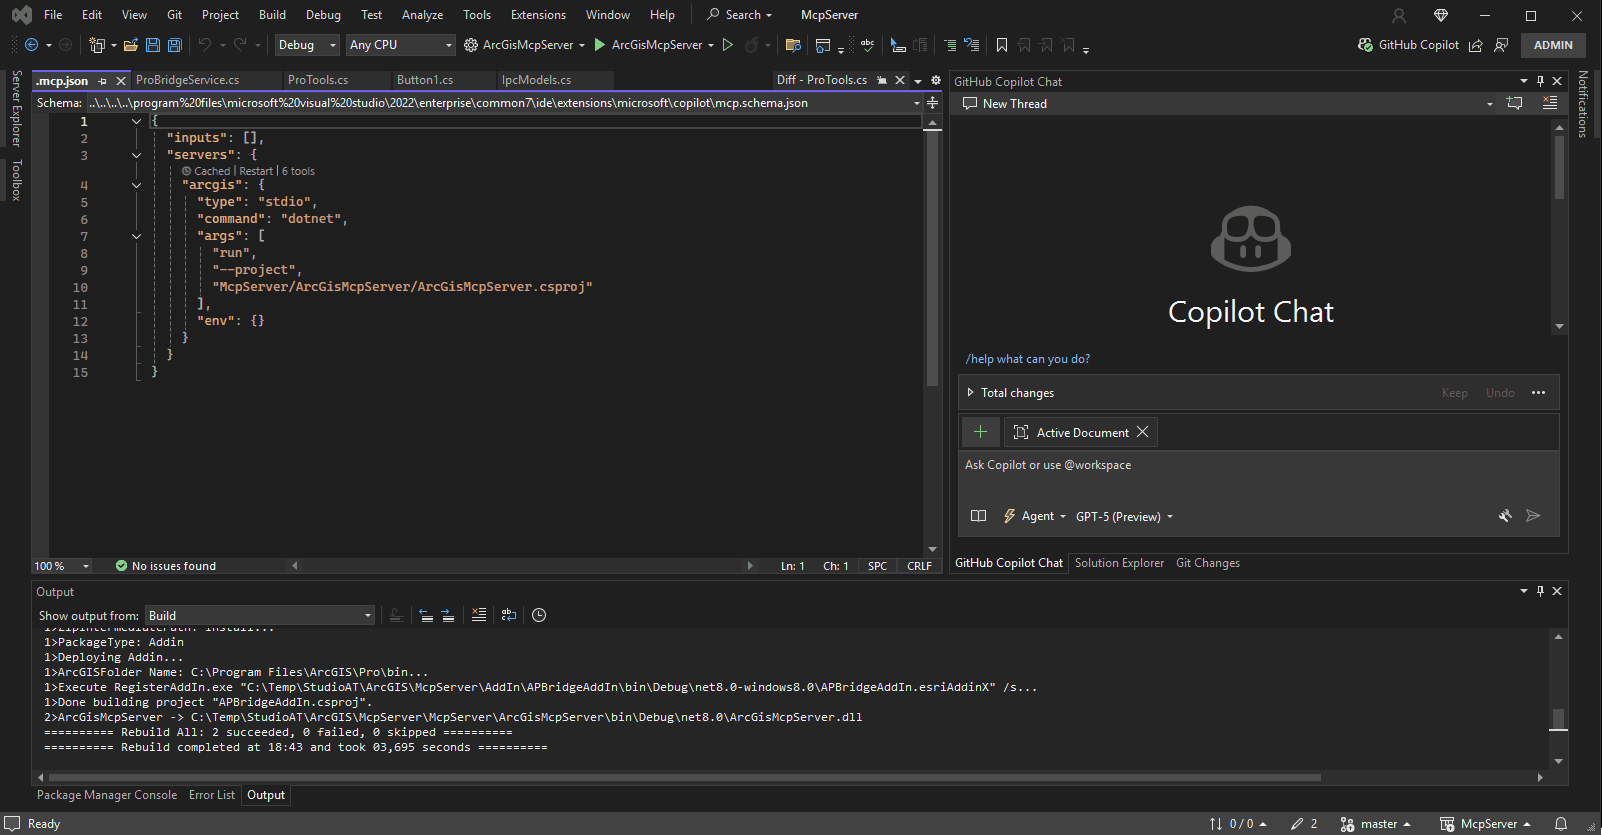1602x835 pixels.
Task: Click the Restart link above arcgis server
Action: point(256,171)
